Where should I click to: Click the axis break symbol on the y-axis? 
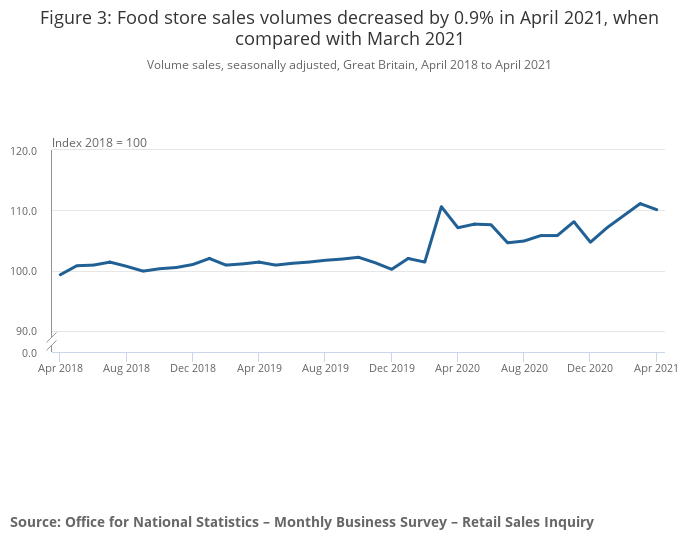coord(52,338)
